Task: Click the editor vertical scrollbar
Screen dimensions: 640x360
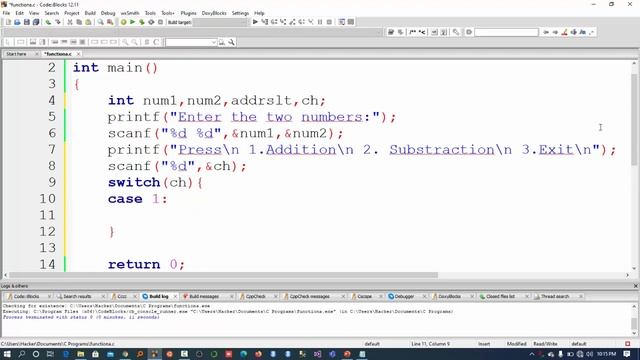Action: tap(634, 119)
